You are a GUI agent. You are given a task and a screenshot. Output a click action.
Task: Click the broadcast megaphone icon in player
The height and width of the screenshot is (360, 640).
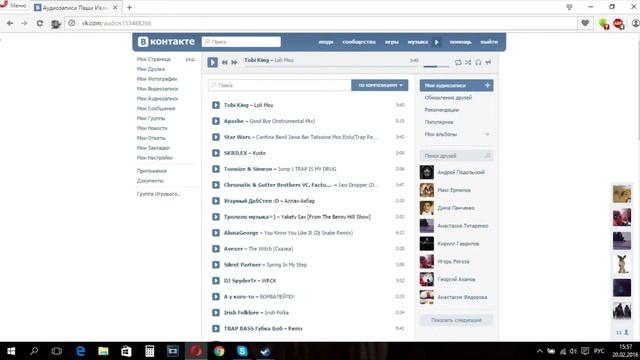tap(488, 62)
